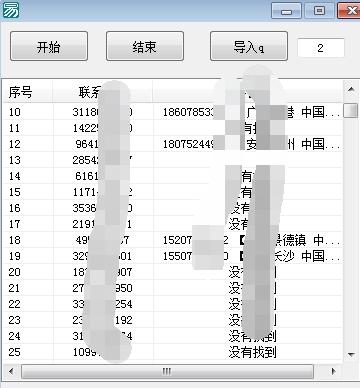Click the horizontal scrollbar right arrow

(x=333, y=371)
